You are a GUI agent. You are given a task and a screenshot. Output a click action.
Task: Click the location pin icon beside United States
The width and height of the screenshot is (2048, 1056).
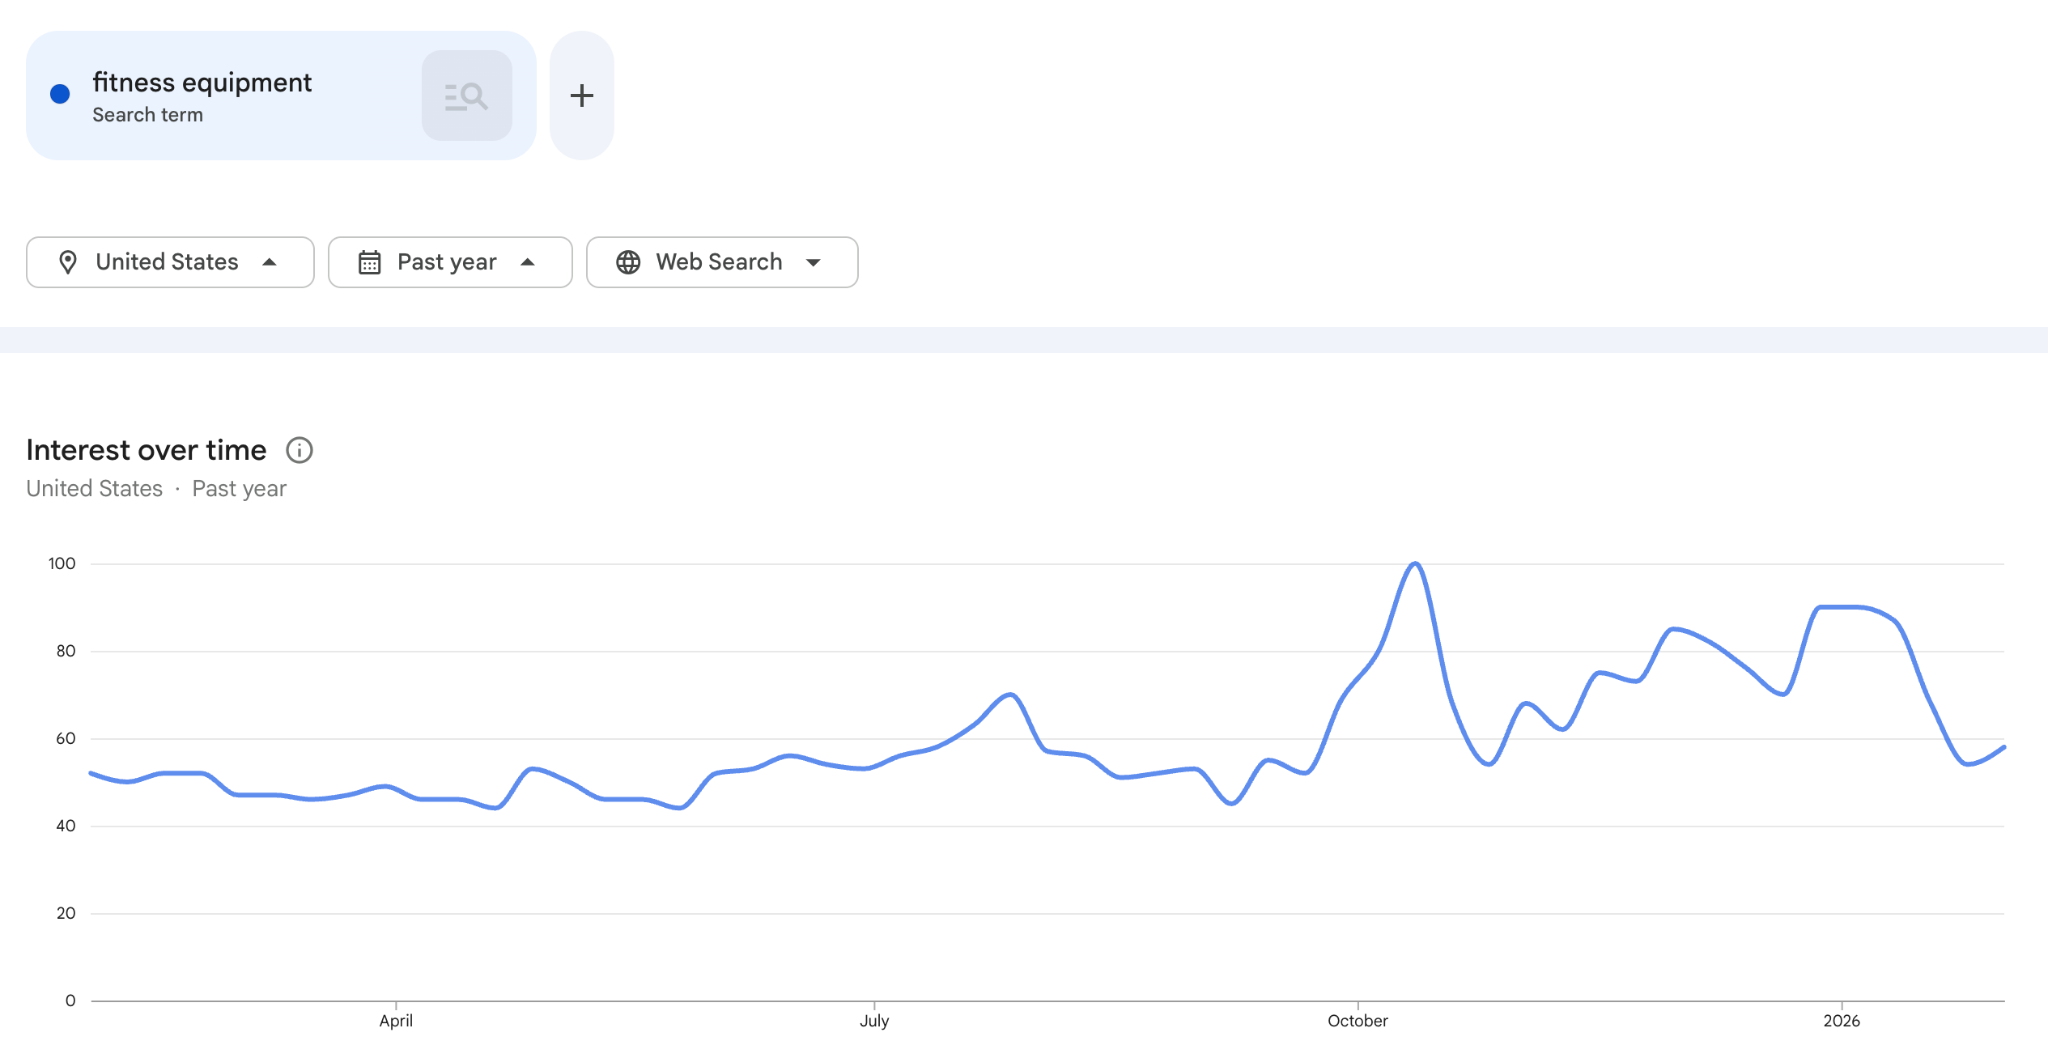coord(68,262)
